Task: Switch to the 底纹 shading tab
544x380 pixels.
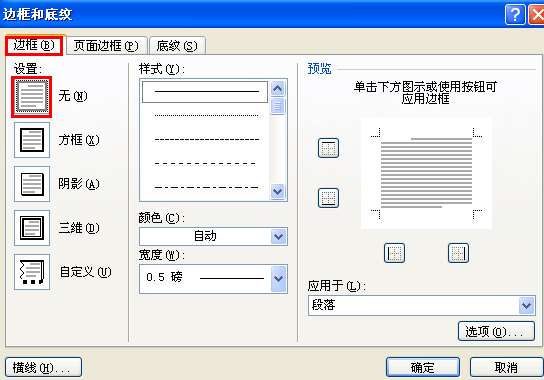Action: tap(177, 46)
